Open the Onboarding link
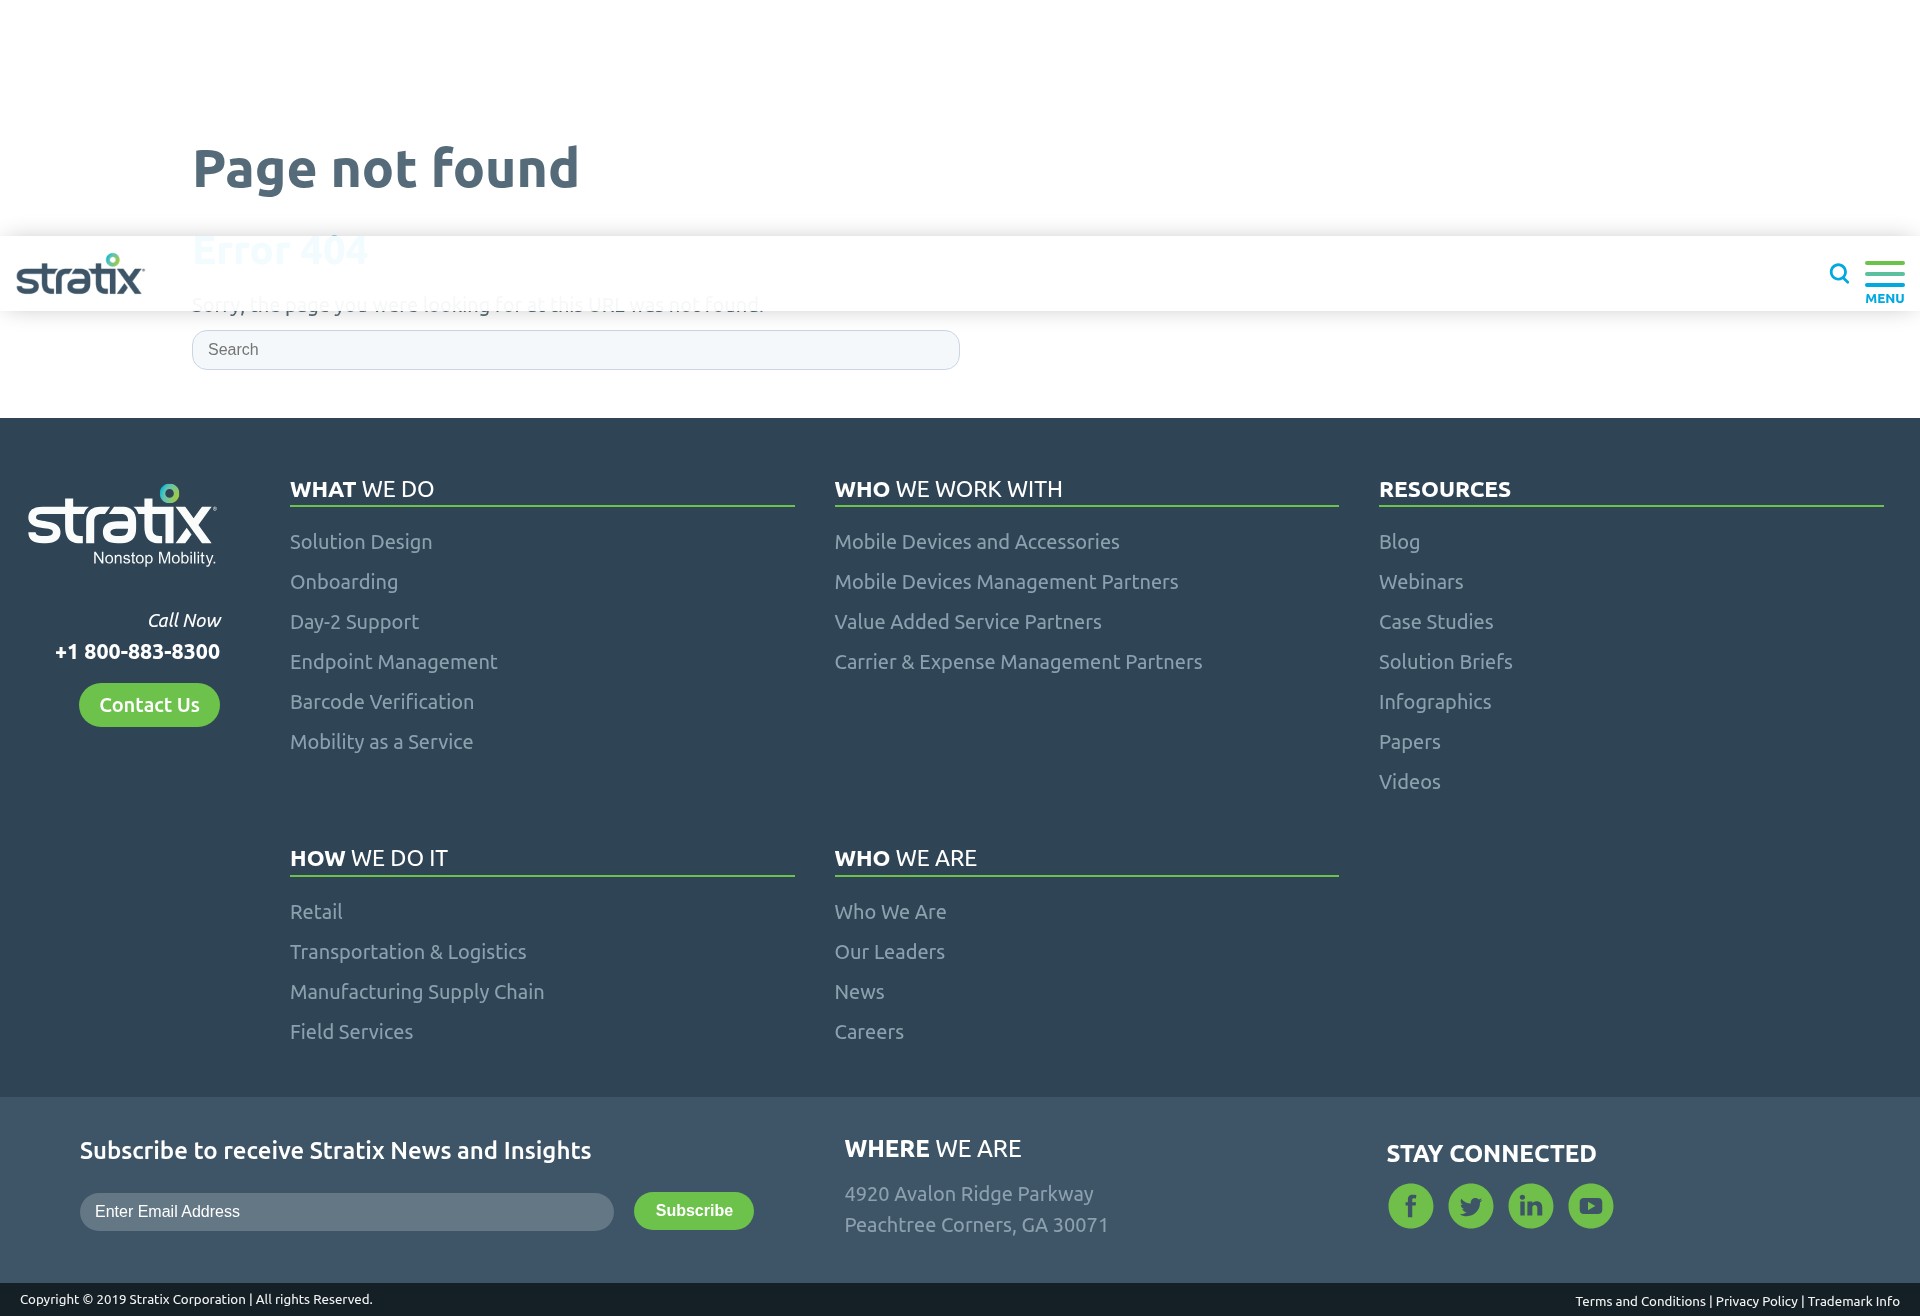Viewport: 1920px width, 1316px height. click(x=344, y=582)
